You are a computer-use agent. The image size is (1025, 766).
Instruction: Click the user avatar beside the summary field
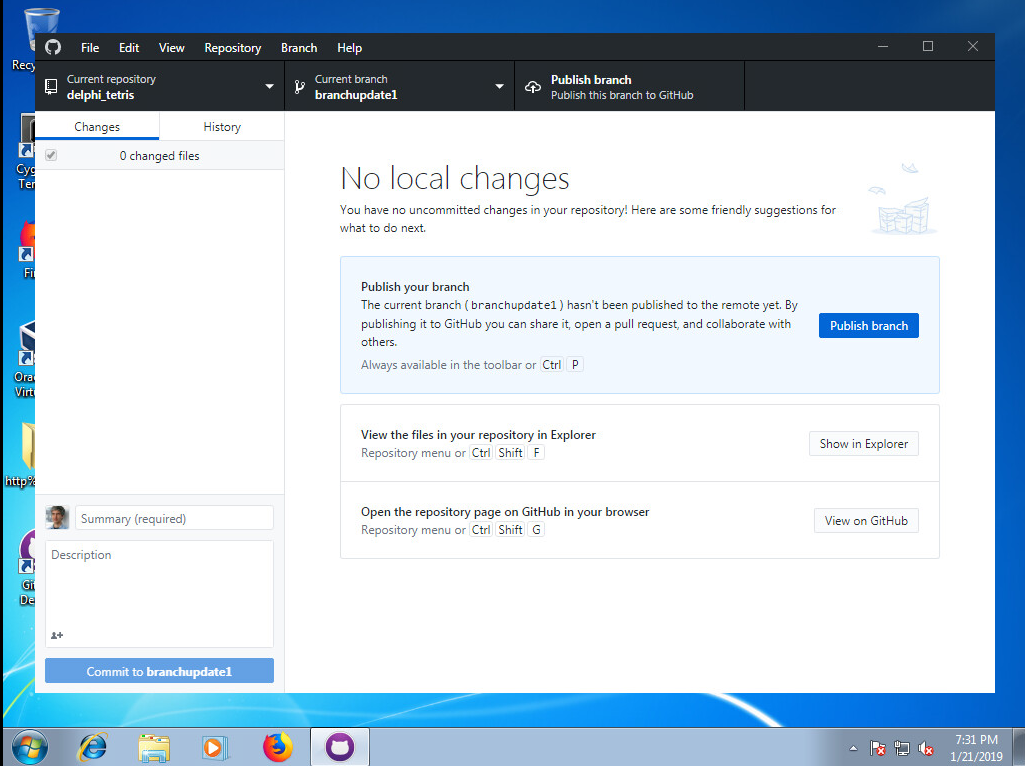coord(57,518)
